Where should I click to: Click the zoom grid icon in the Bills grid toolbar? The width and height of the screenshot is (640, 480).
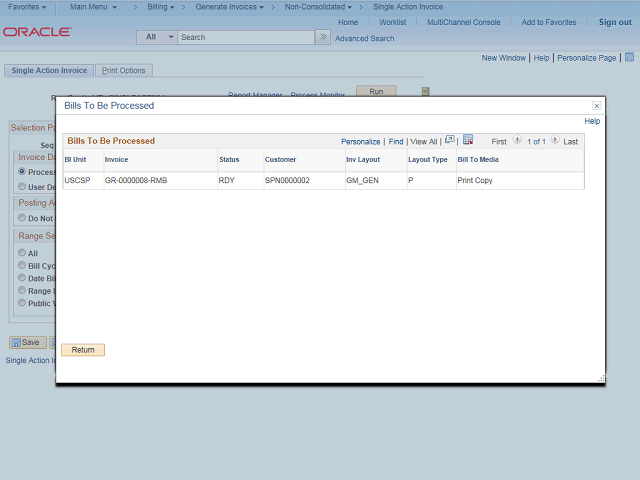449,140
